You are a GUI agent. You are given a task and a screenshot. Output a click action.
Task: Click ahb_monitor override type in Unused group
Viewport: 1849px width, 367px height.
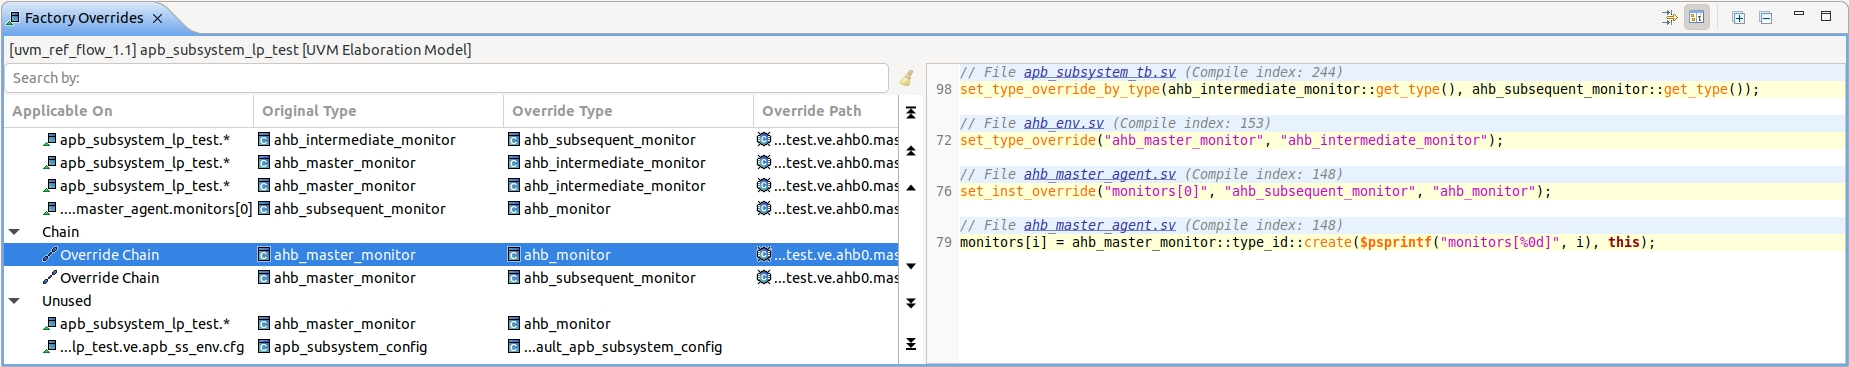click(567, 324)
